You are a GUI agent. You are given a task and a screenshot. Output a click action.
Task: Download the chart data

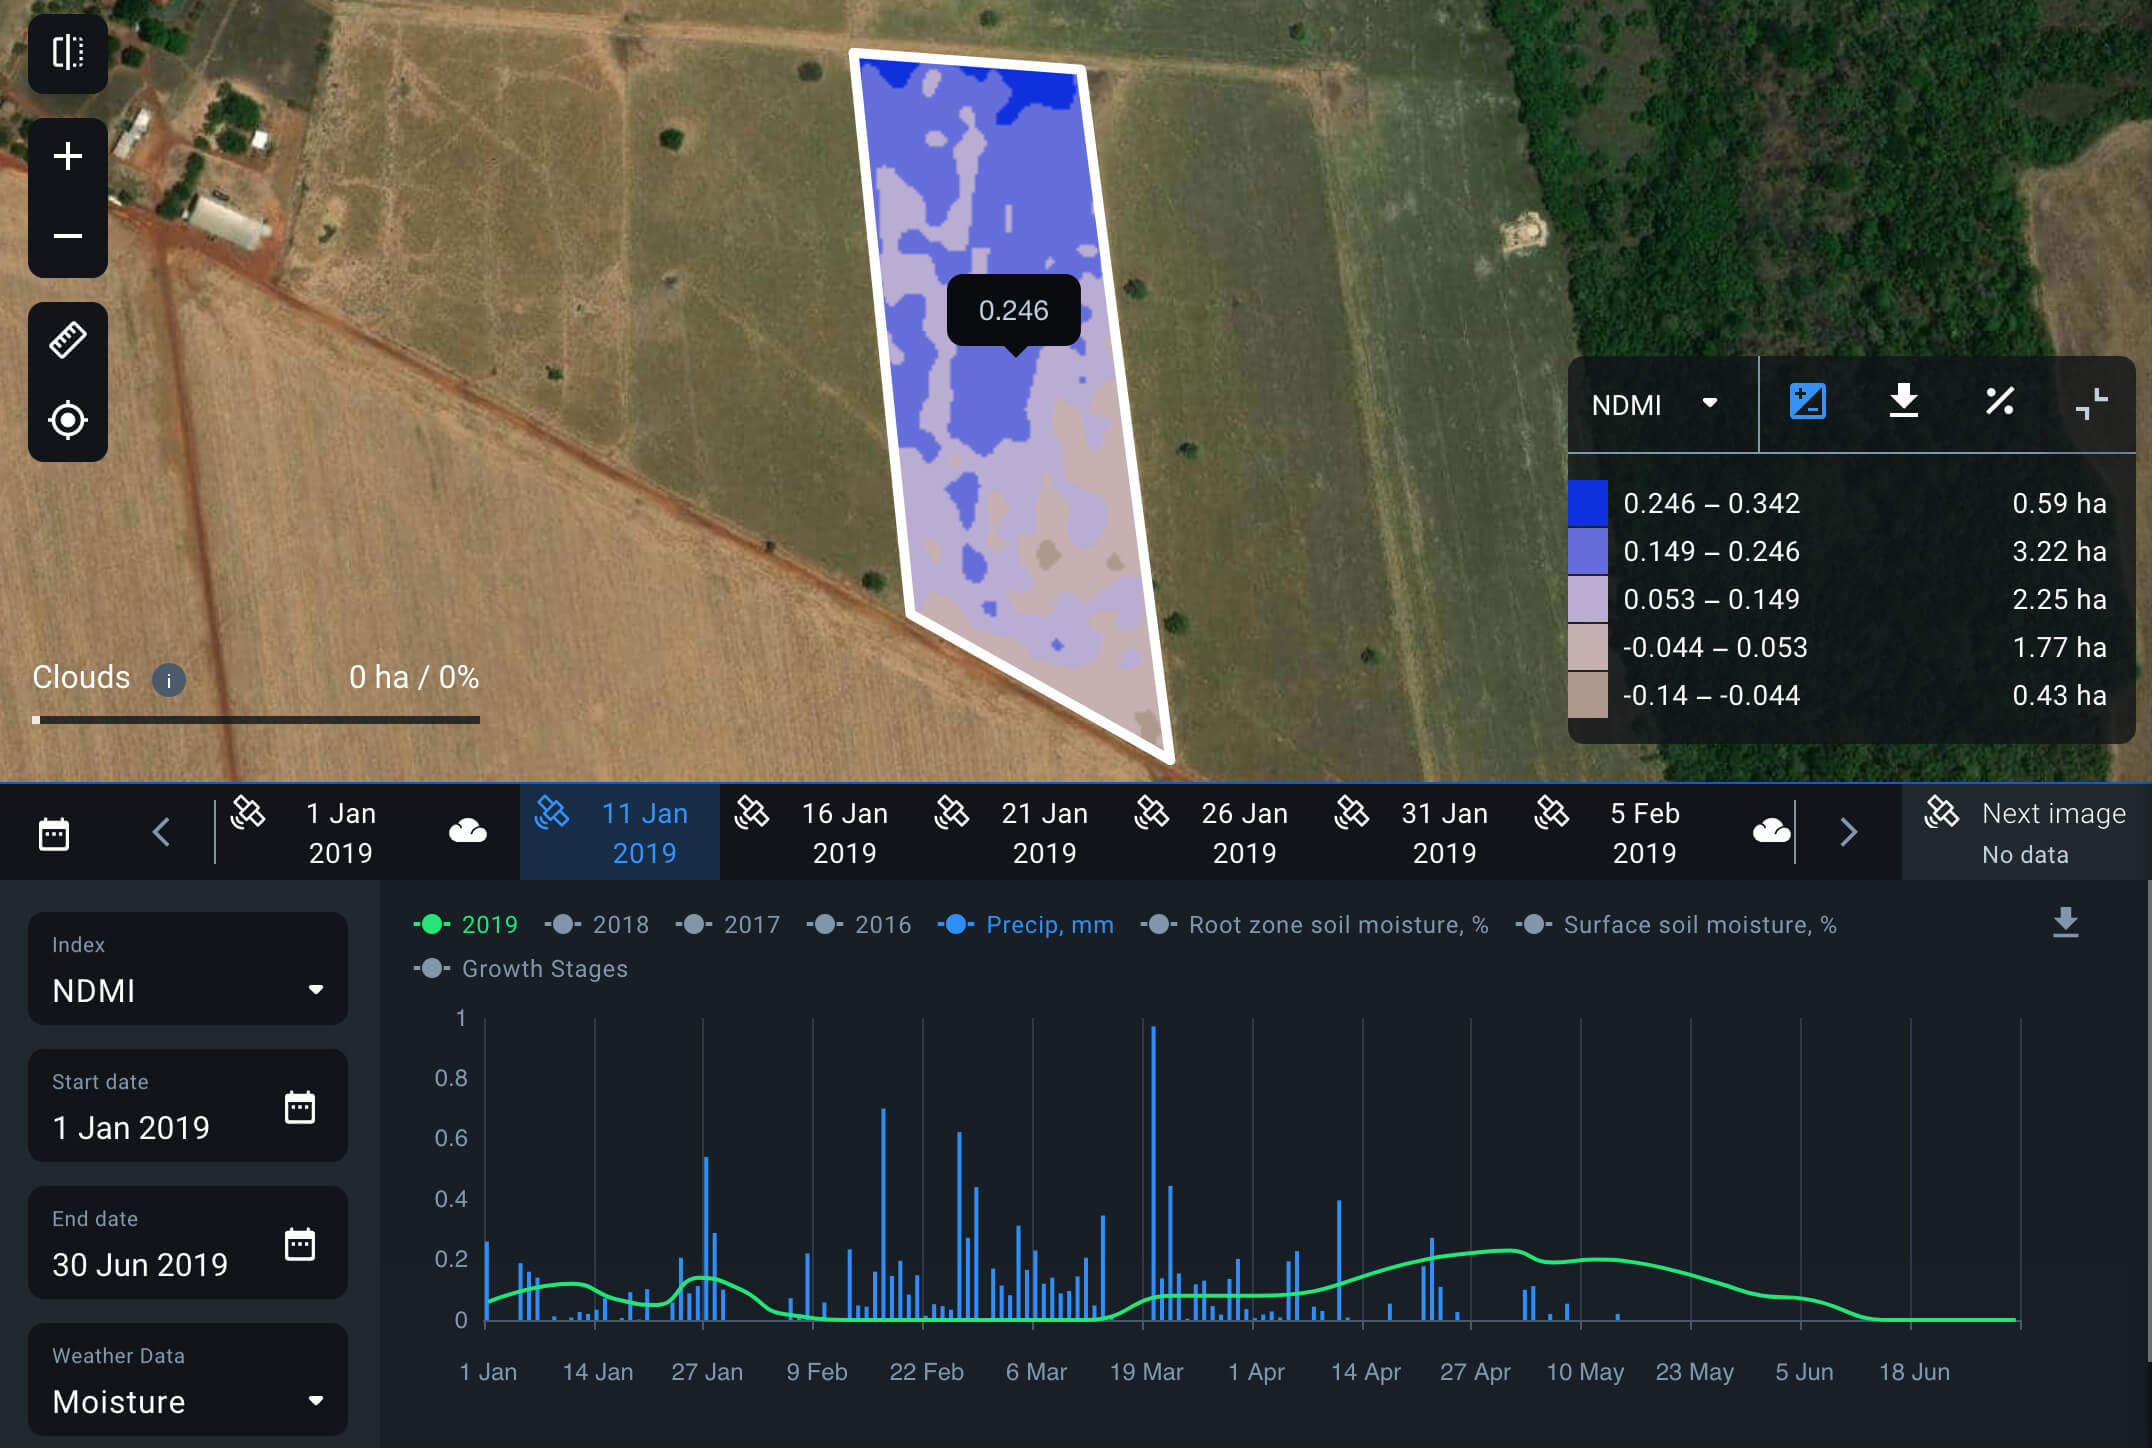[x=2065, y=922]
